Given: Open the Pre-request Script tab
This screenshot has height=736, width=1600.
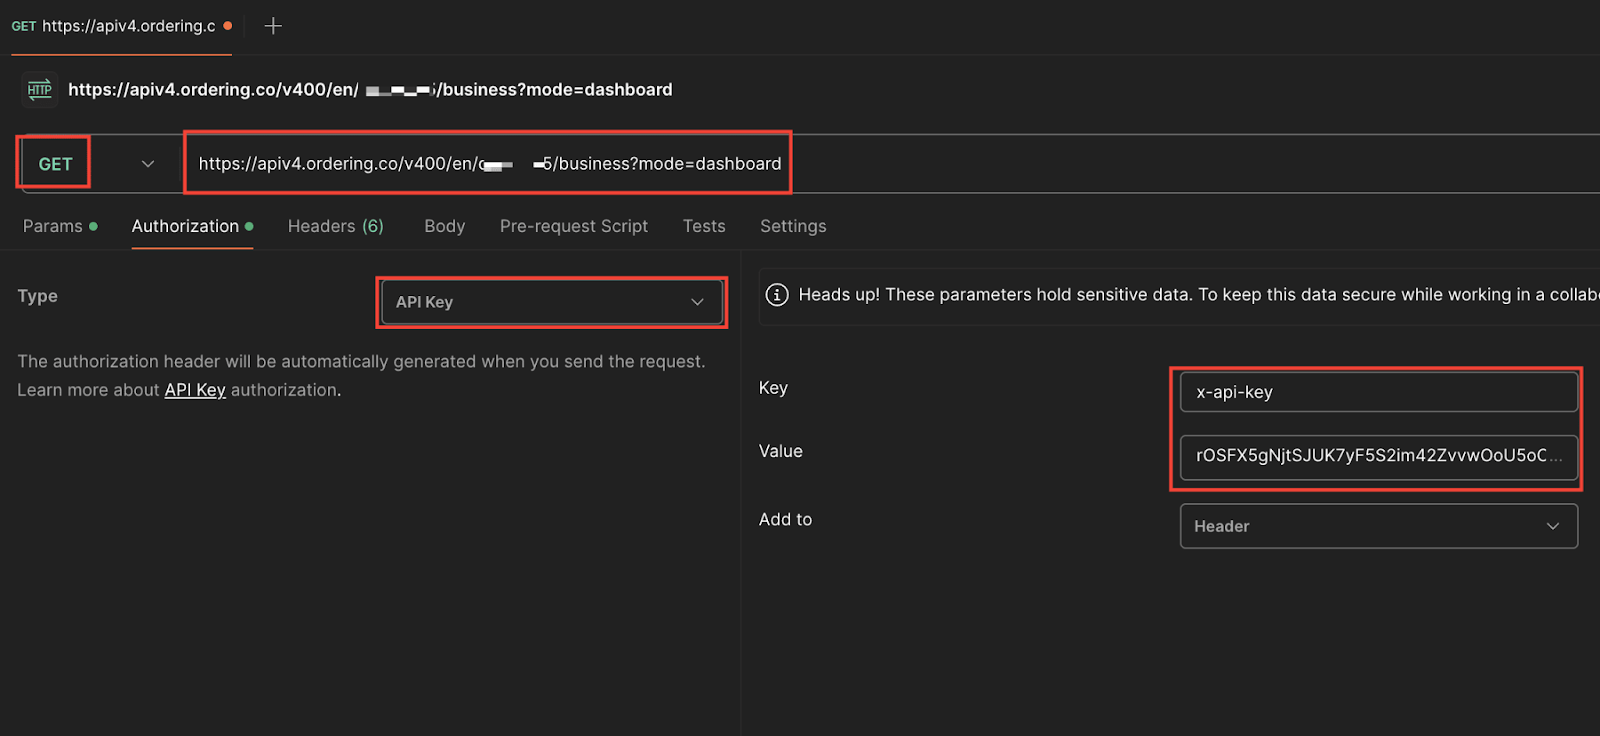Looking at the screenshot, I should coord(574,226).
